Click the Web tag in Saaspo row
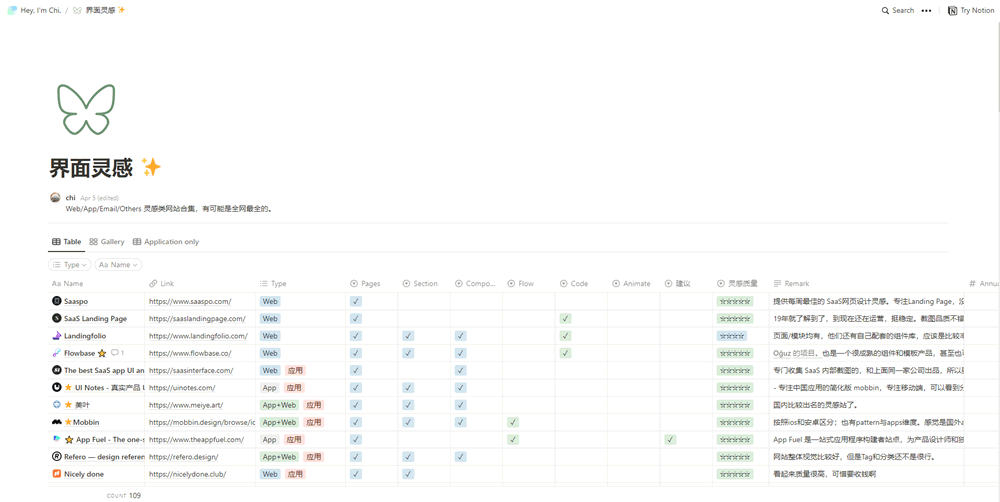 click(x=270, y=301)
